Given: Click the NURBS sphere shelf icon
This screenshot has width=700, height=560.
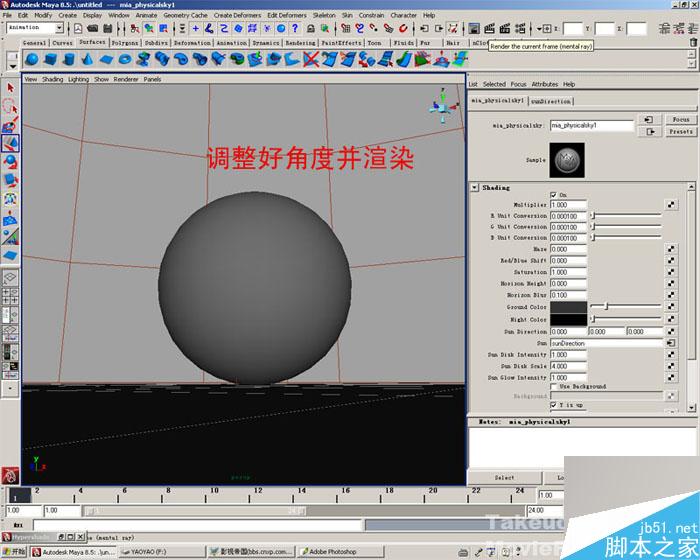Looking at the screenshot, I should pos(31,59).
